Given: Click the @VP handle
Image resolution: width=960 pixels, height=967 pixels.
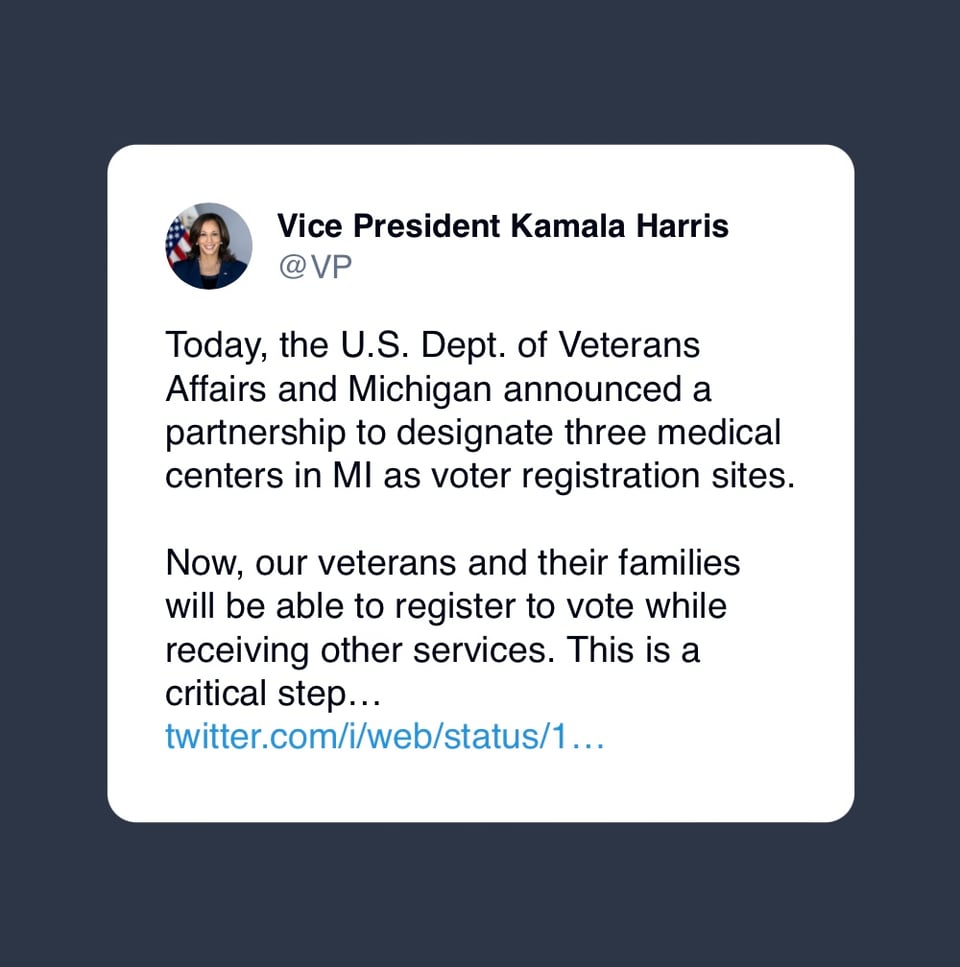Looking at the screenshot, I should 314,268.
